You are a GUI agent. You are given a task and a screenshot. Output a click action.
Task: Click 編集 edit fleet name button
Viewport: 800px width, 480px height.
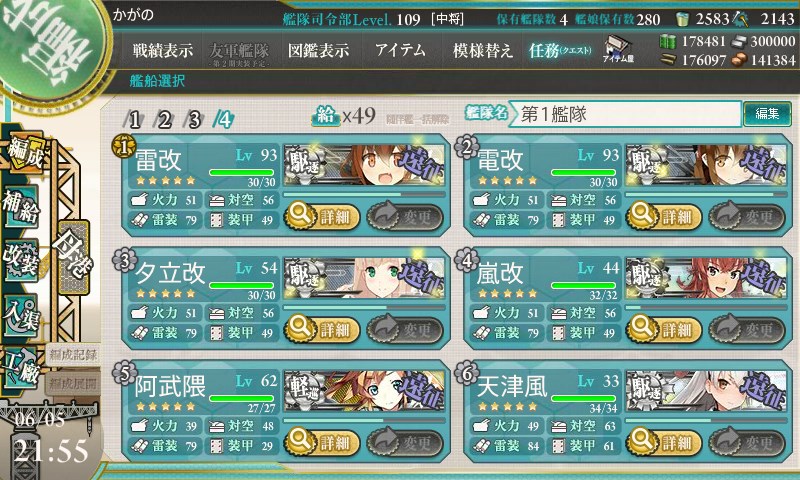click(x=767, y=113)
